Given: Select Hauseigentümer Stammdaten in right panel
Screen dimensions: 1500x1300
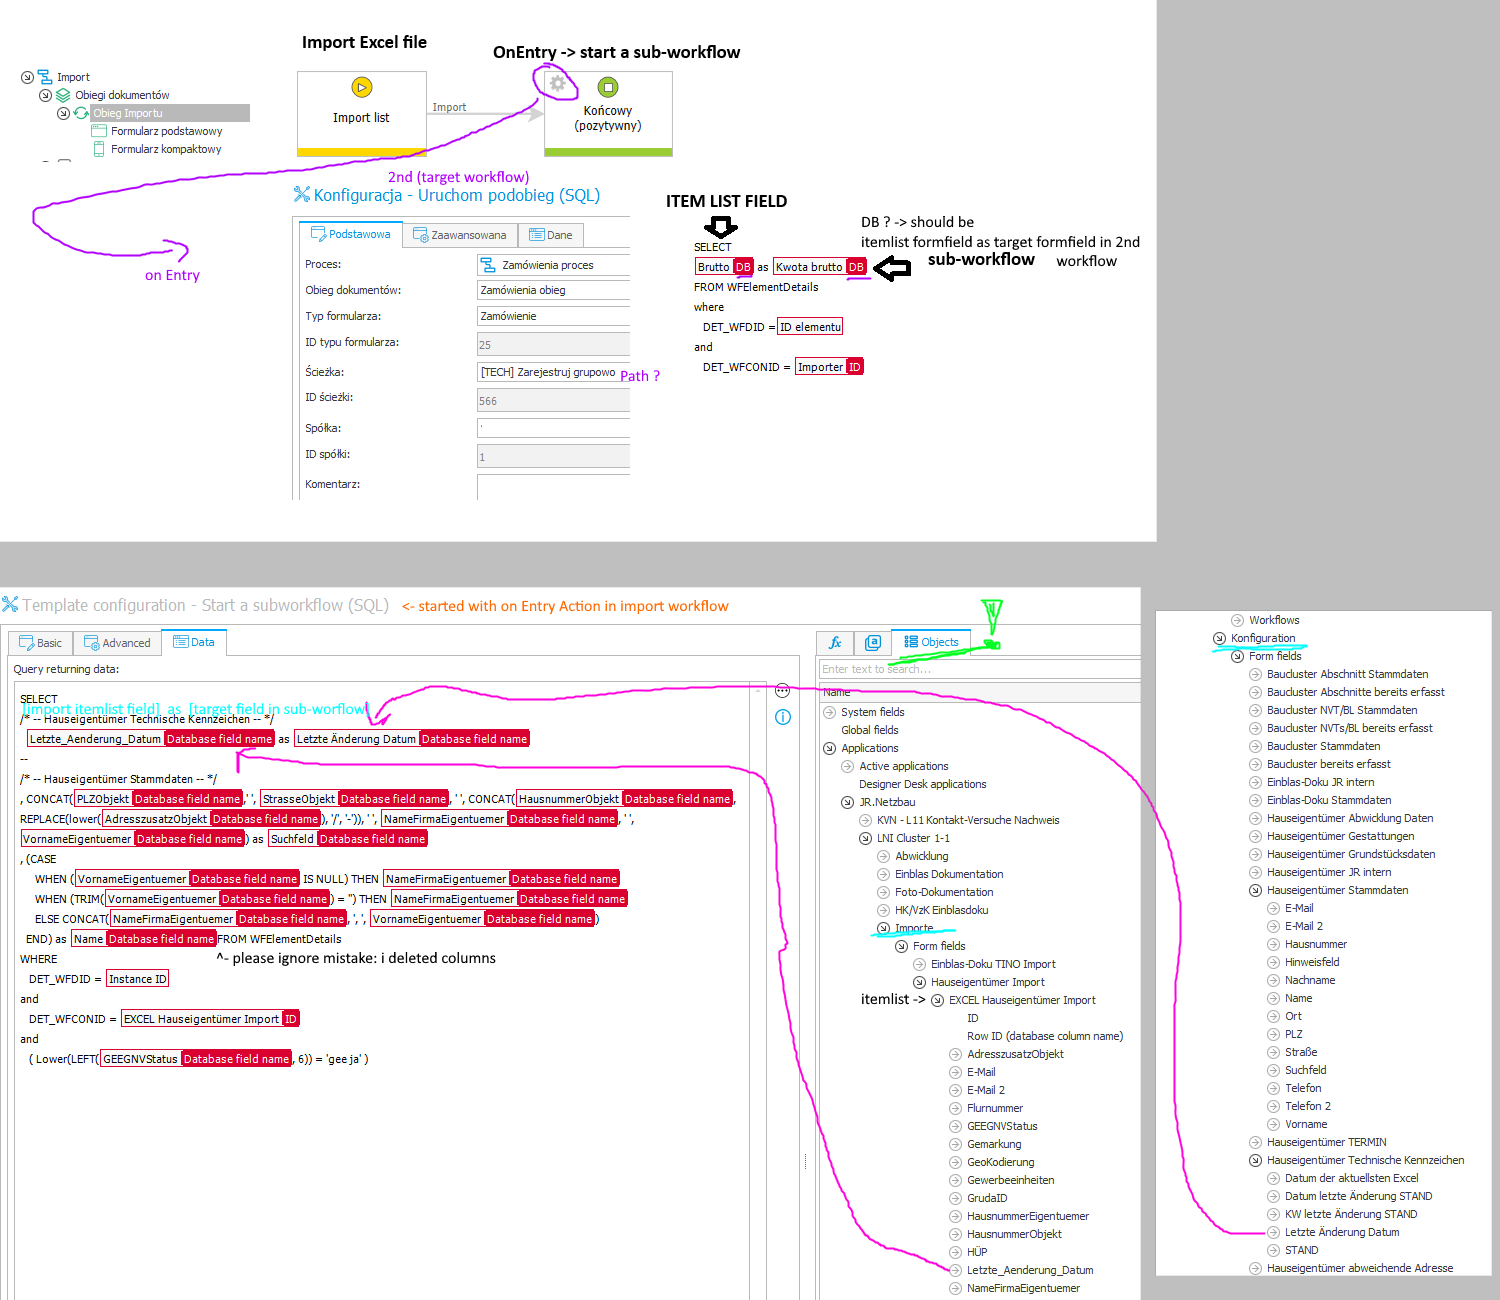Looking at the screenshot, I should coord(1337,890).
